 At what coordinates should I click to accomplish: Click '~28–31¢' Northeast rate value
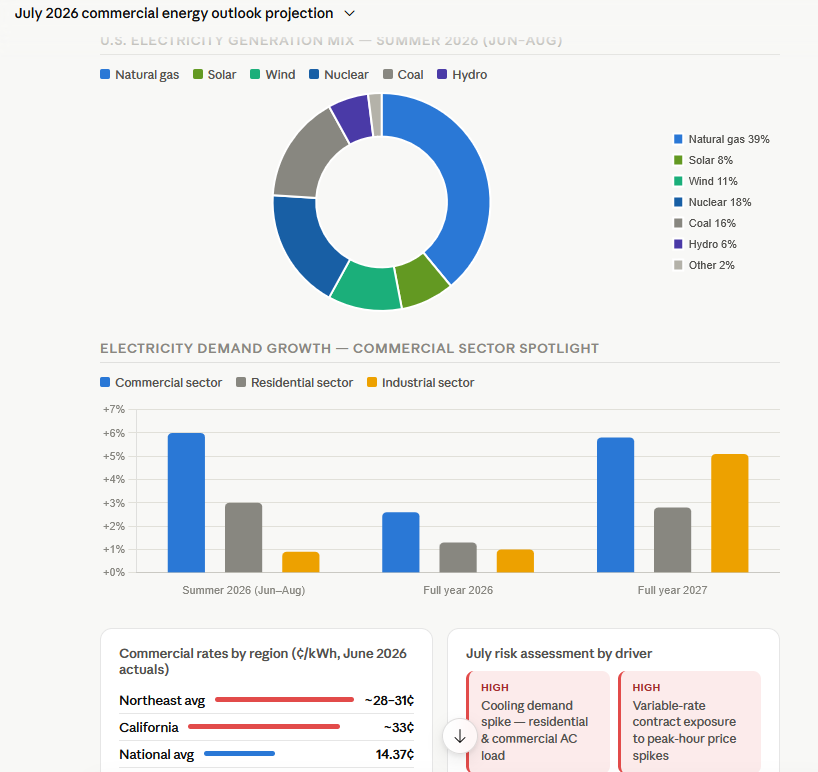click(x=389, y=700)
